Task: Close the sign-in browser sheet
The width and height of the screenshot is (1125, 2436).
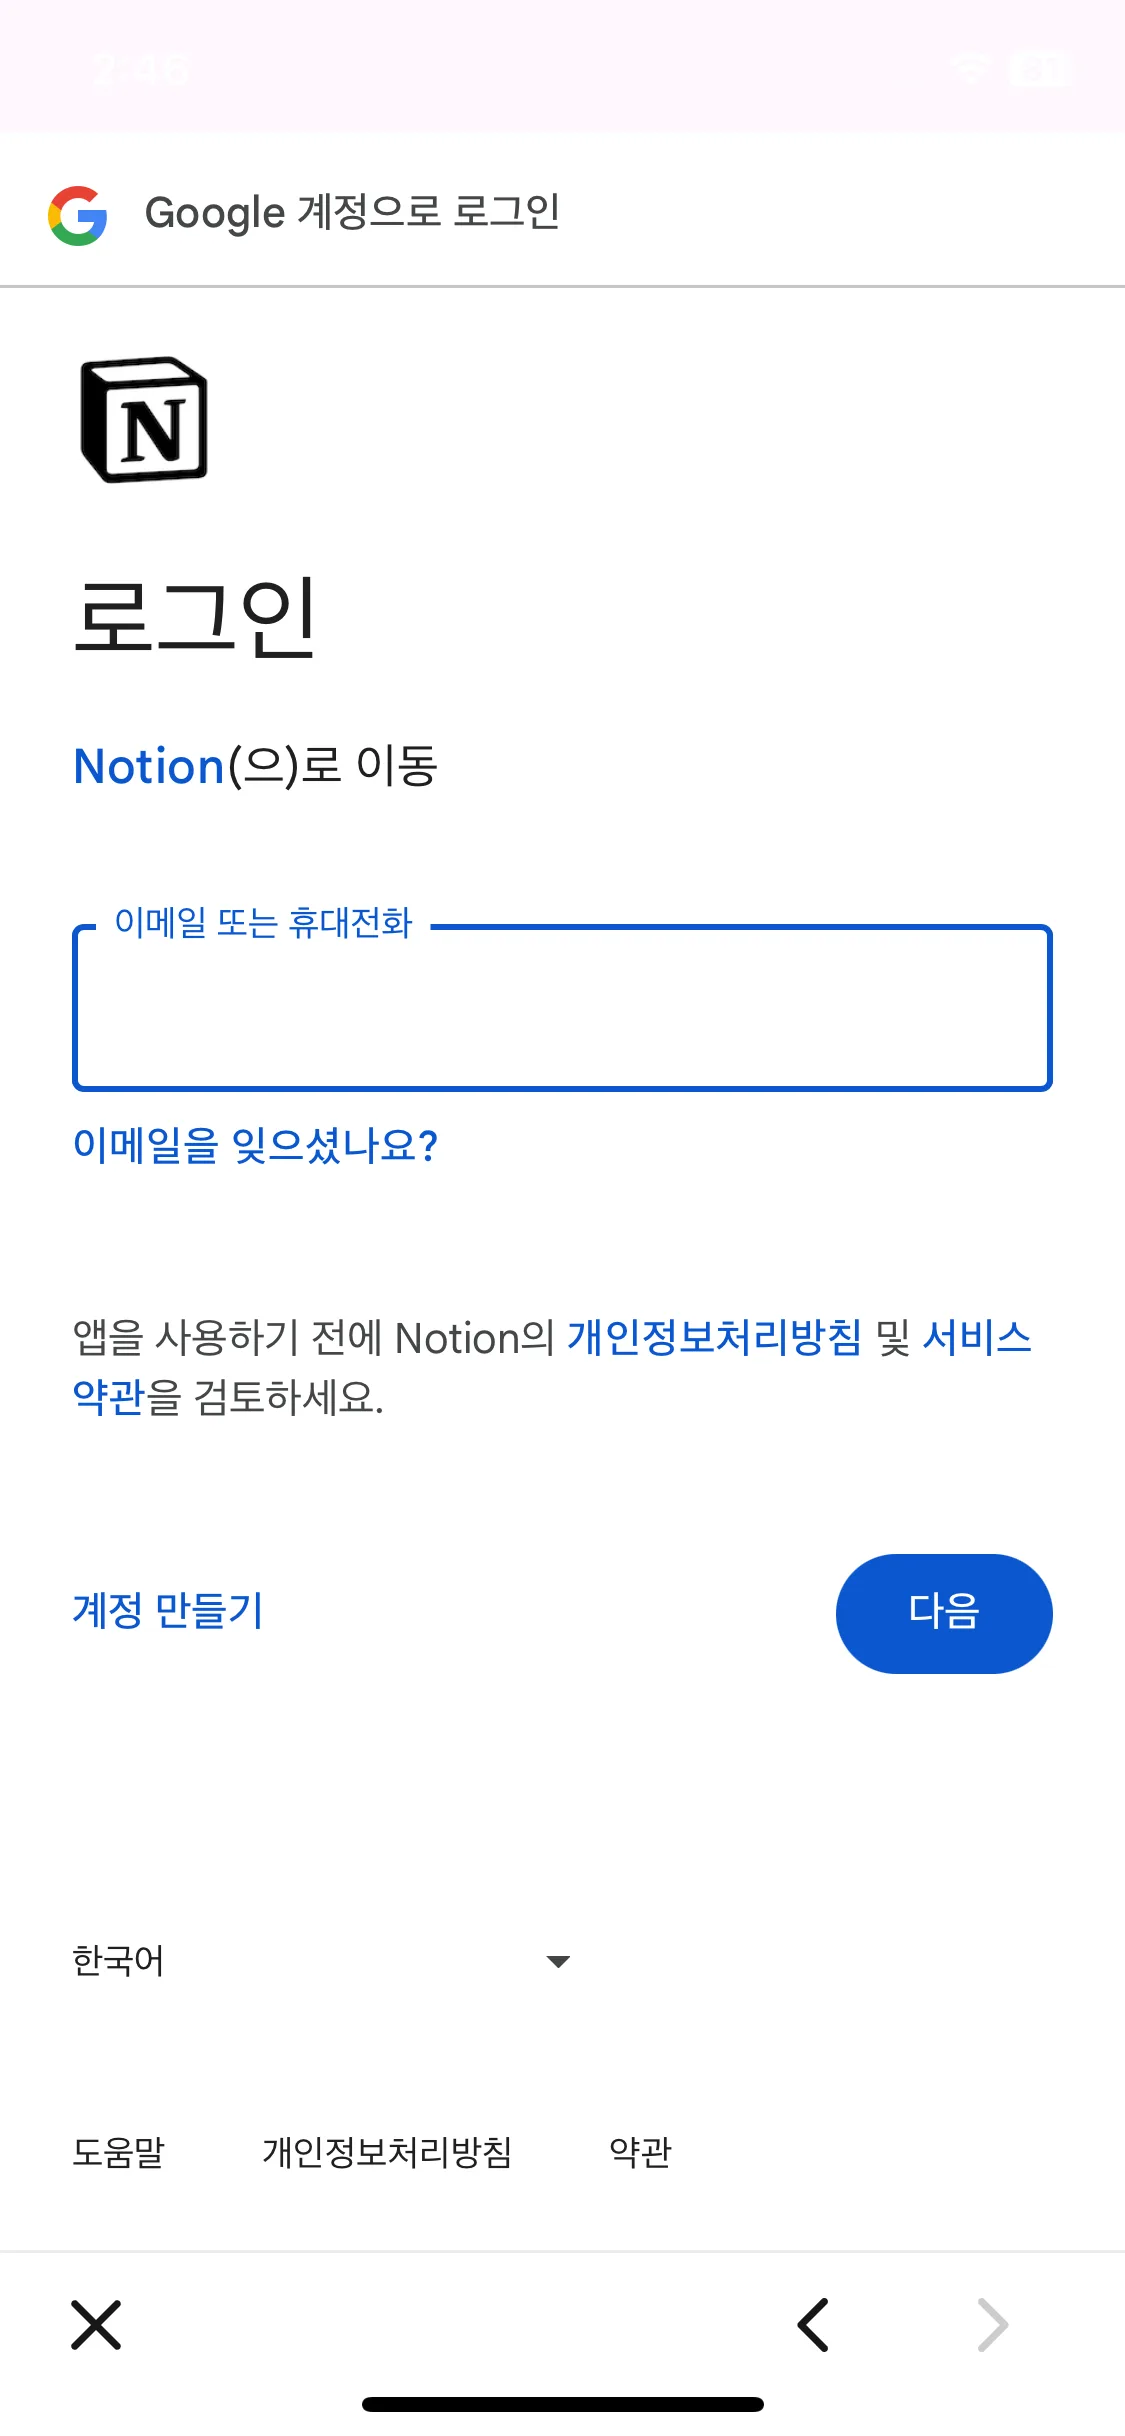Action: (96, 2324)
